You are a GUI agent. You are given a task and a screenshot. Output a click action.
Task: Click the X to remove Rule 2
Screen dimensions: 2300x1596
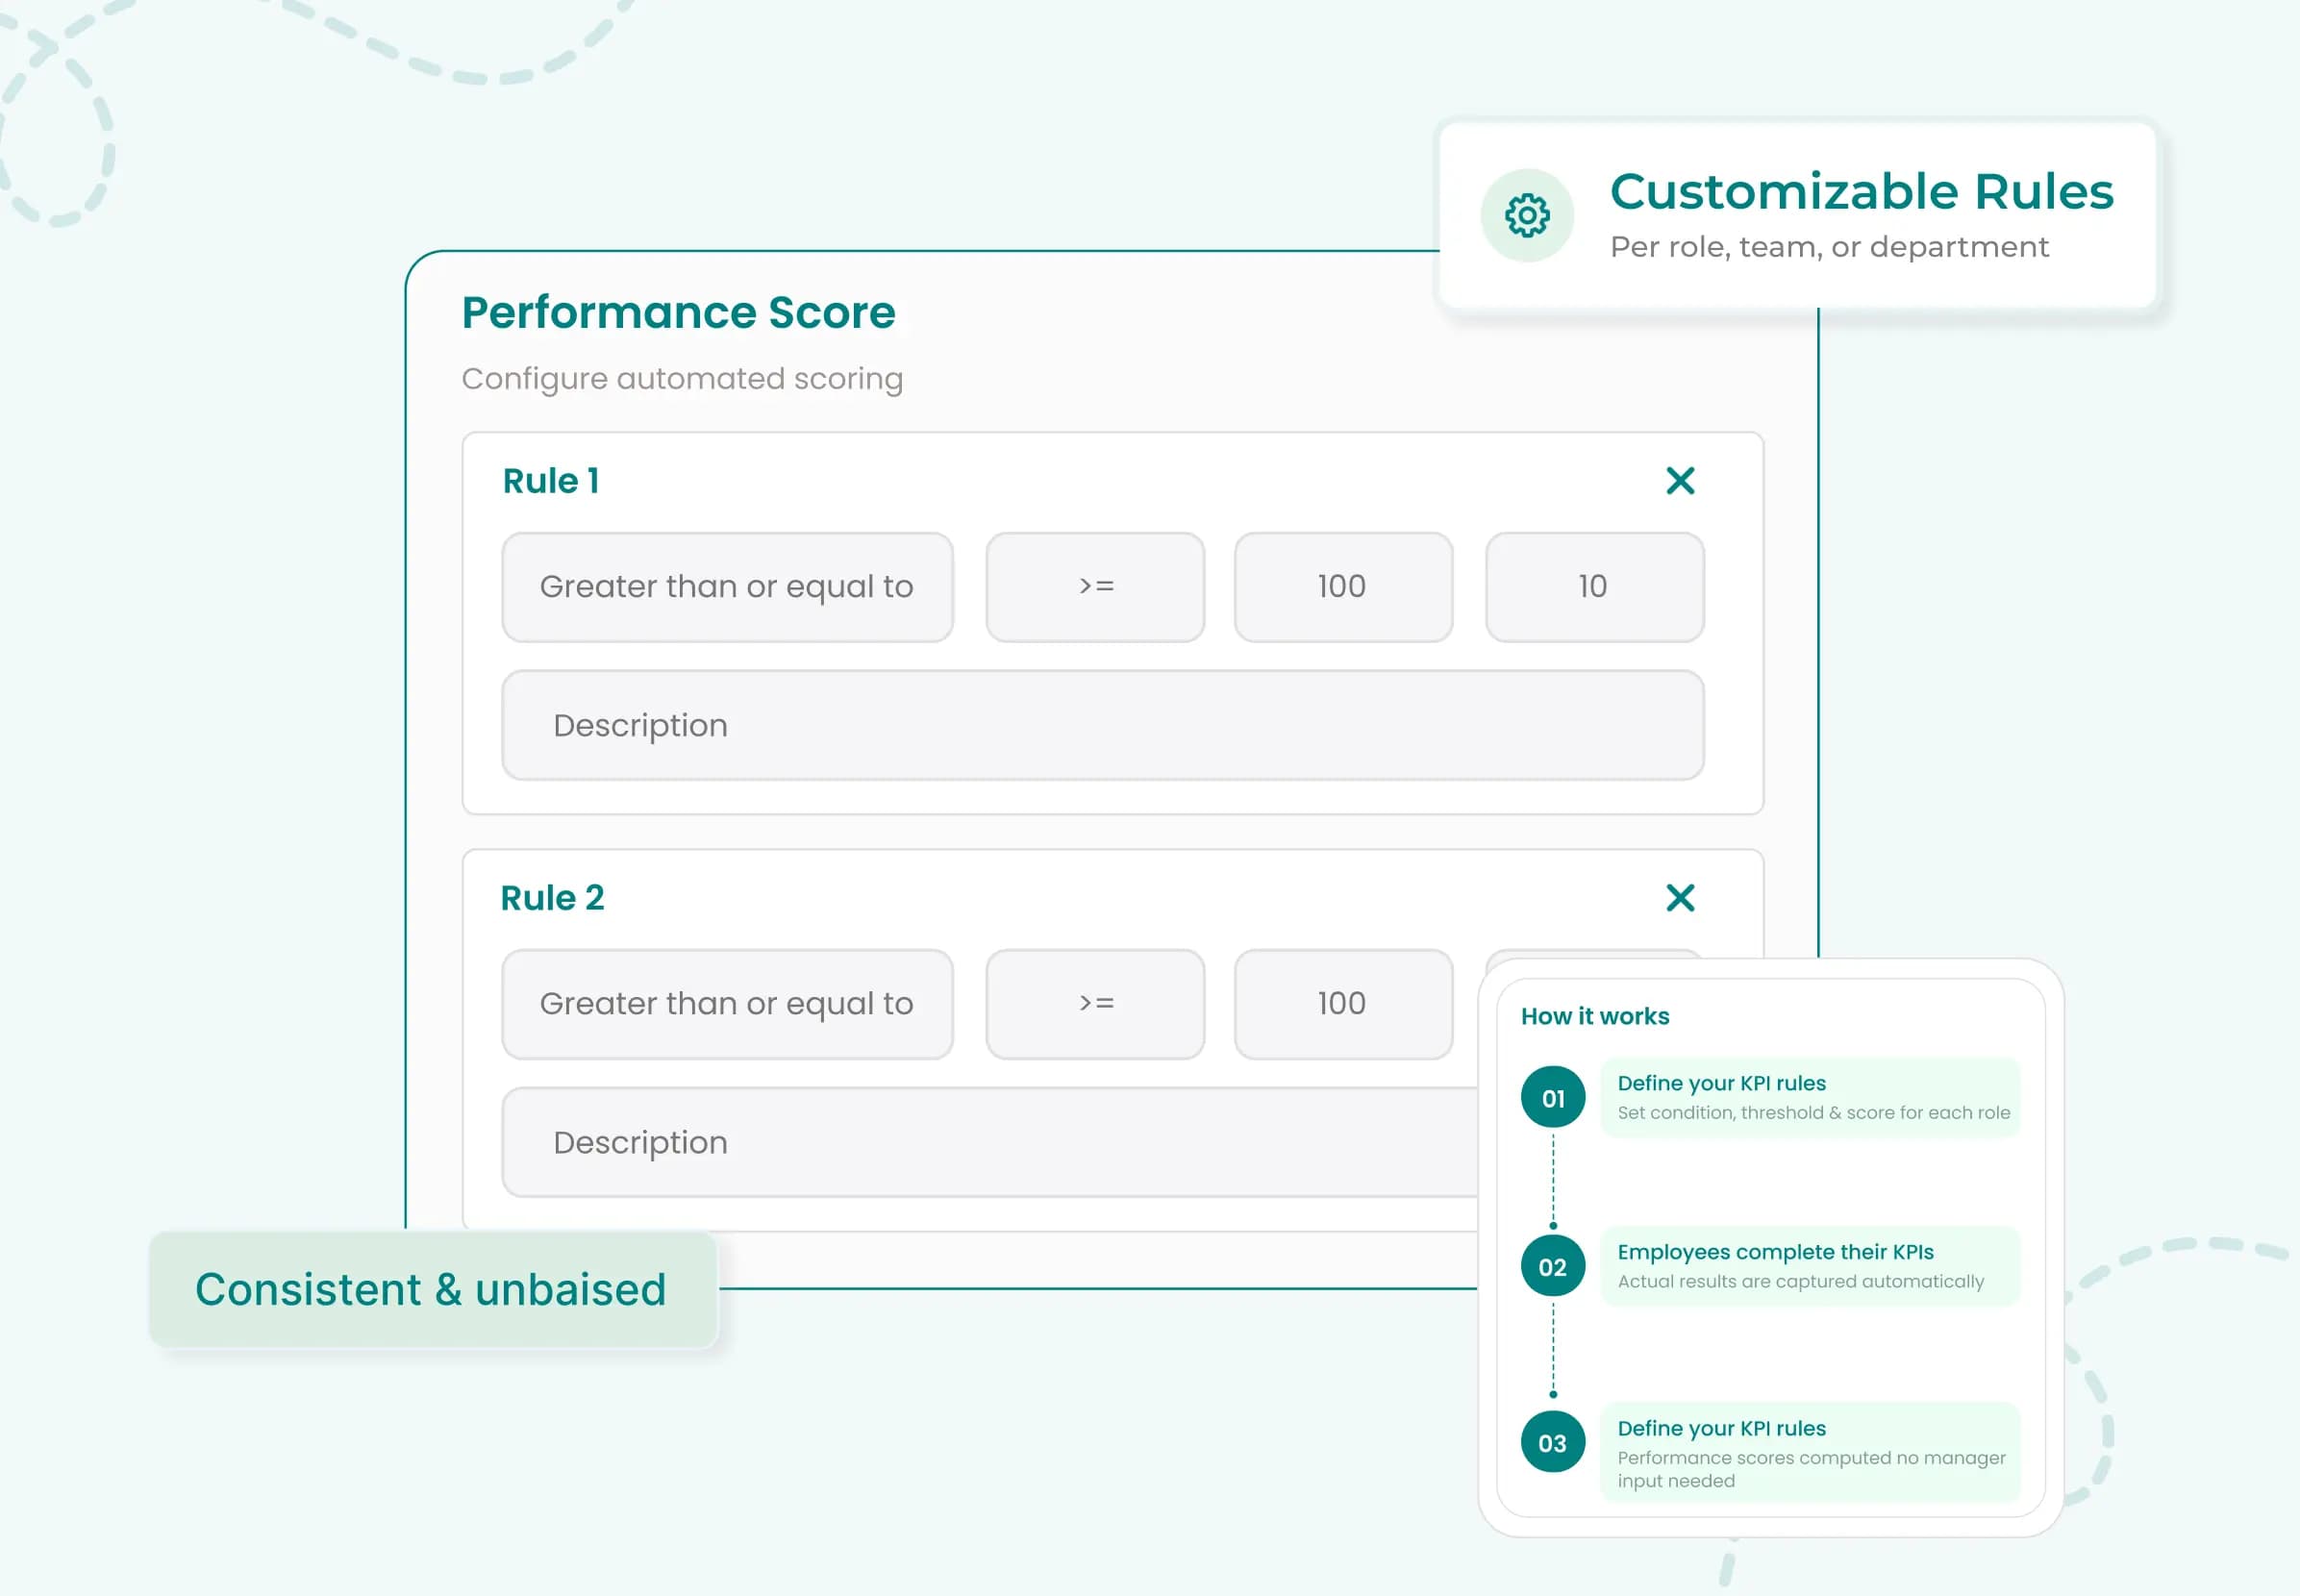point(1680,897)
